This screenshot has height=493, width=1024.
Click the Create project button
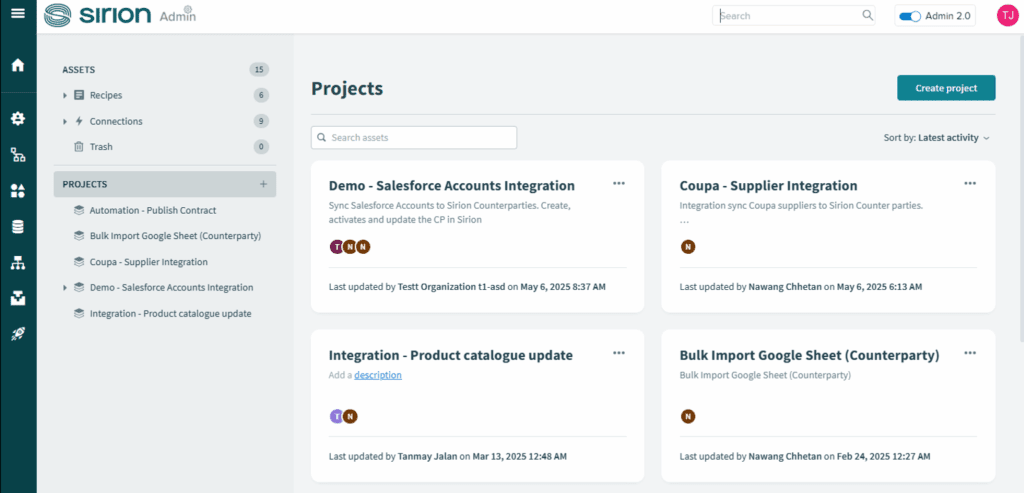(946, 88)
